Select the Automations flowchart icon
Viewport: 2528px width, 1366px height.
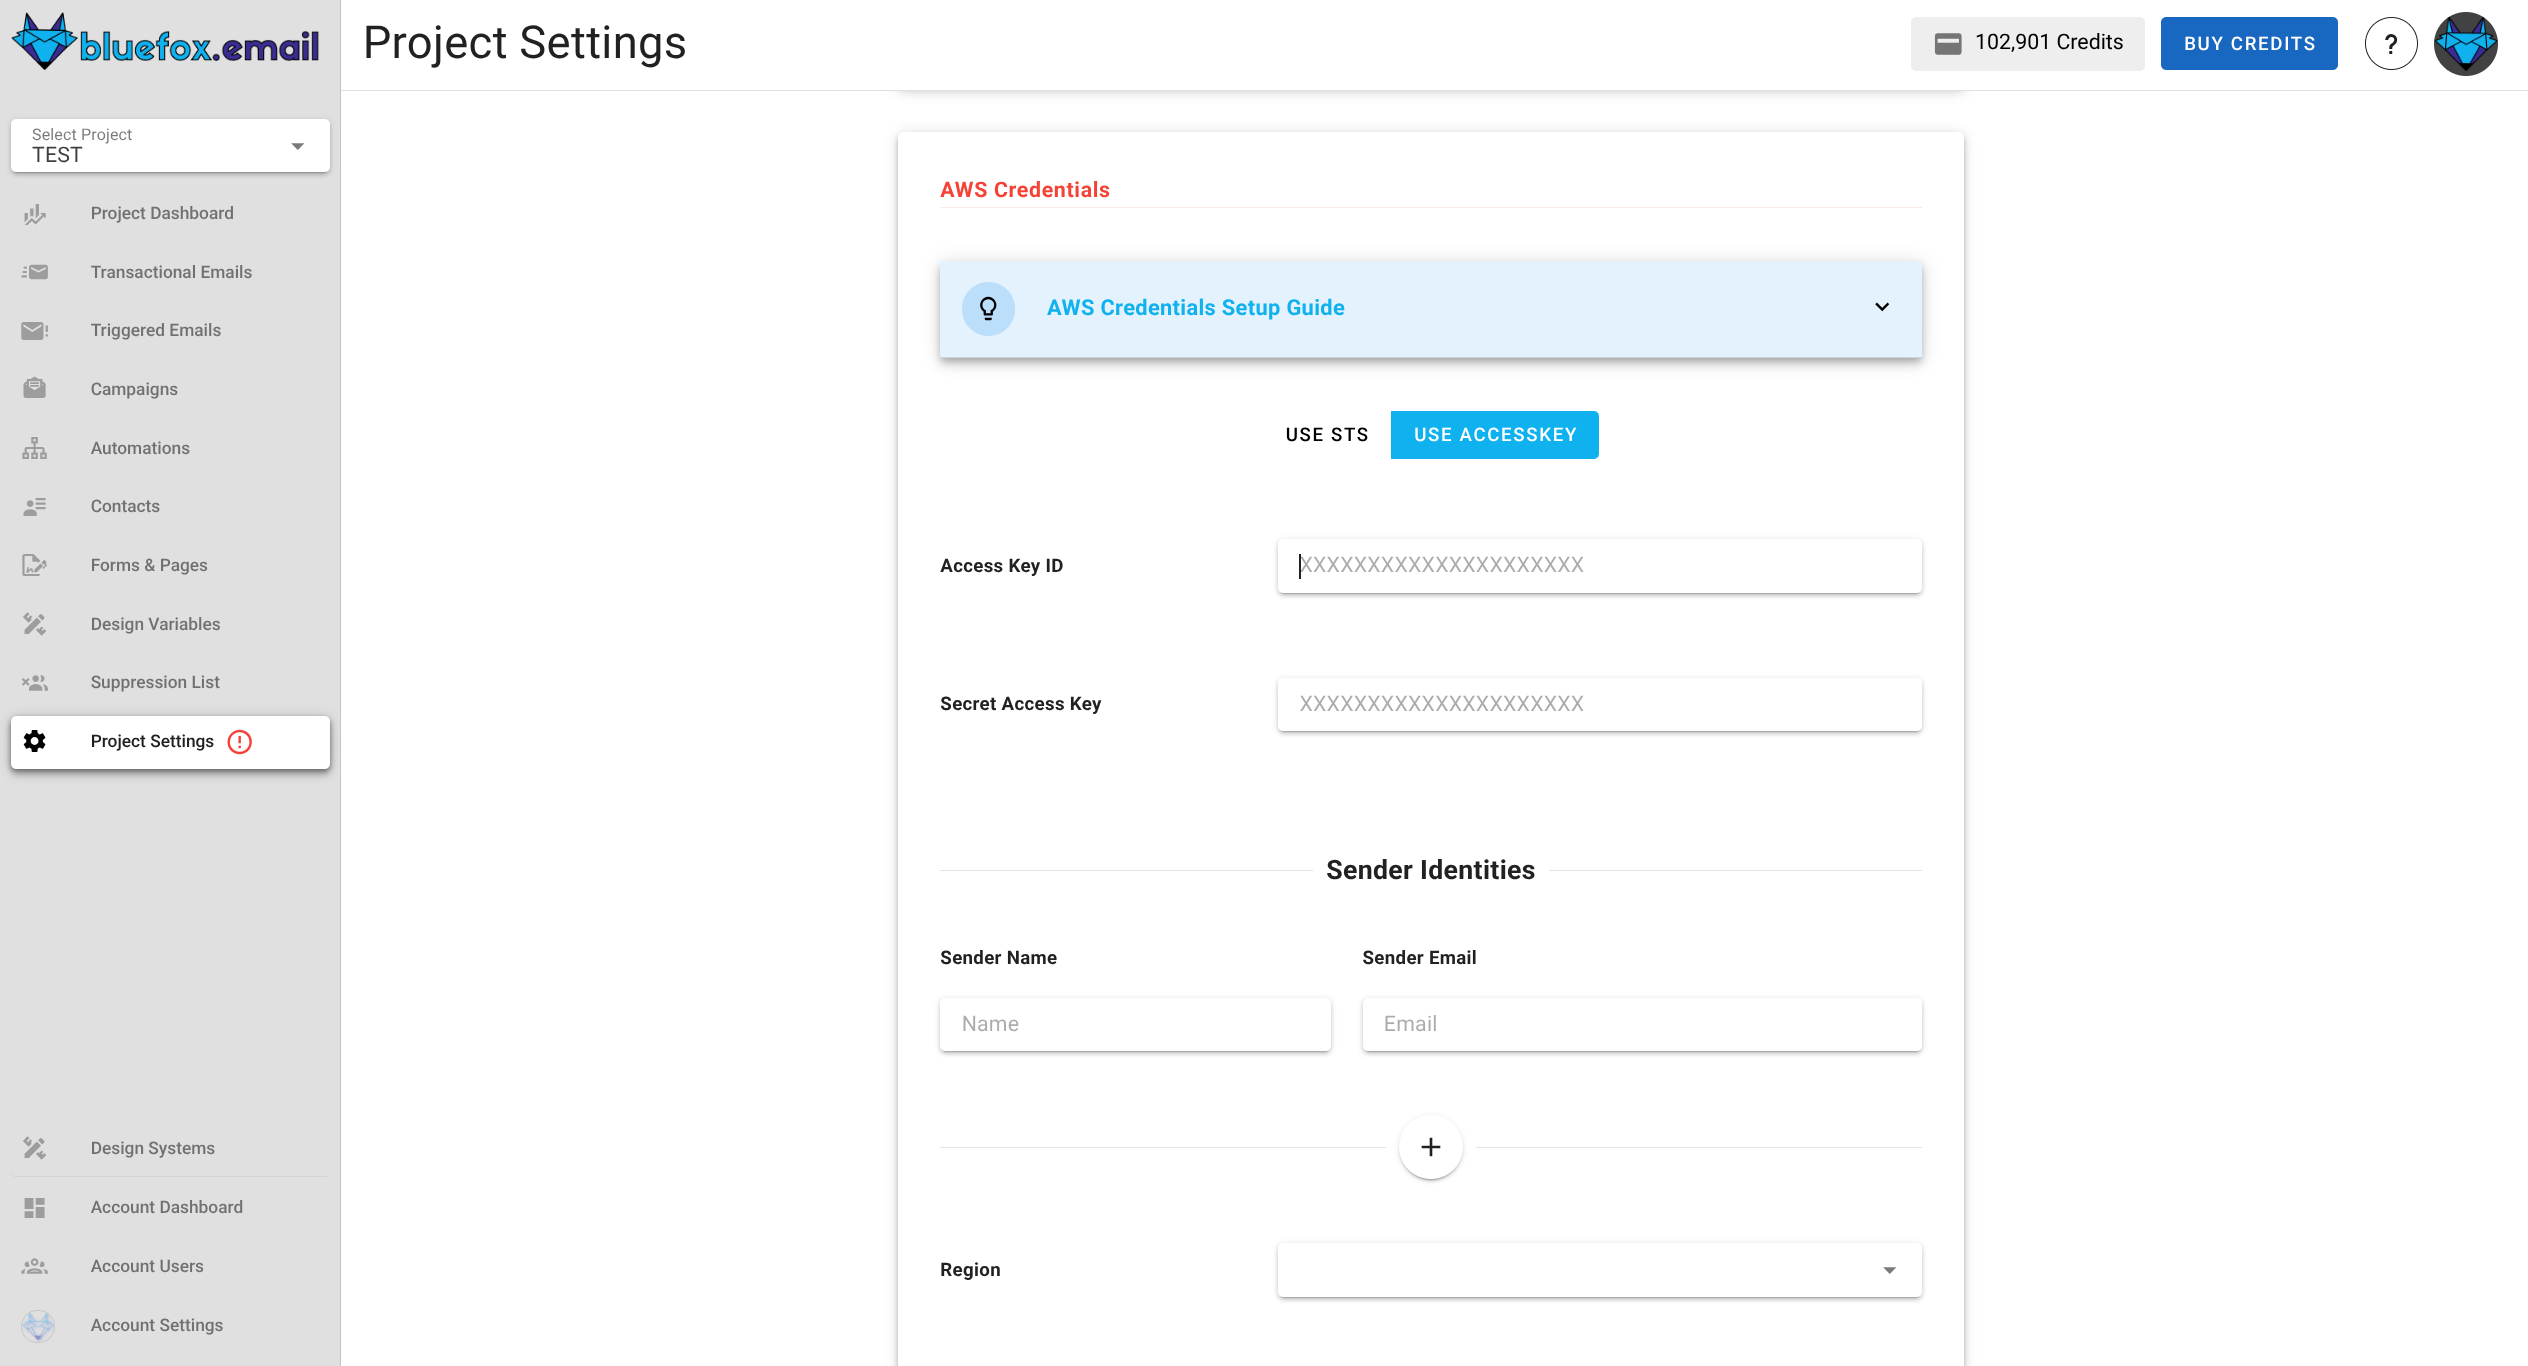tap(35, 447)
